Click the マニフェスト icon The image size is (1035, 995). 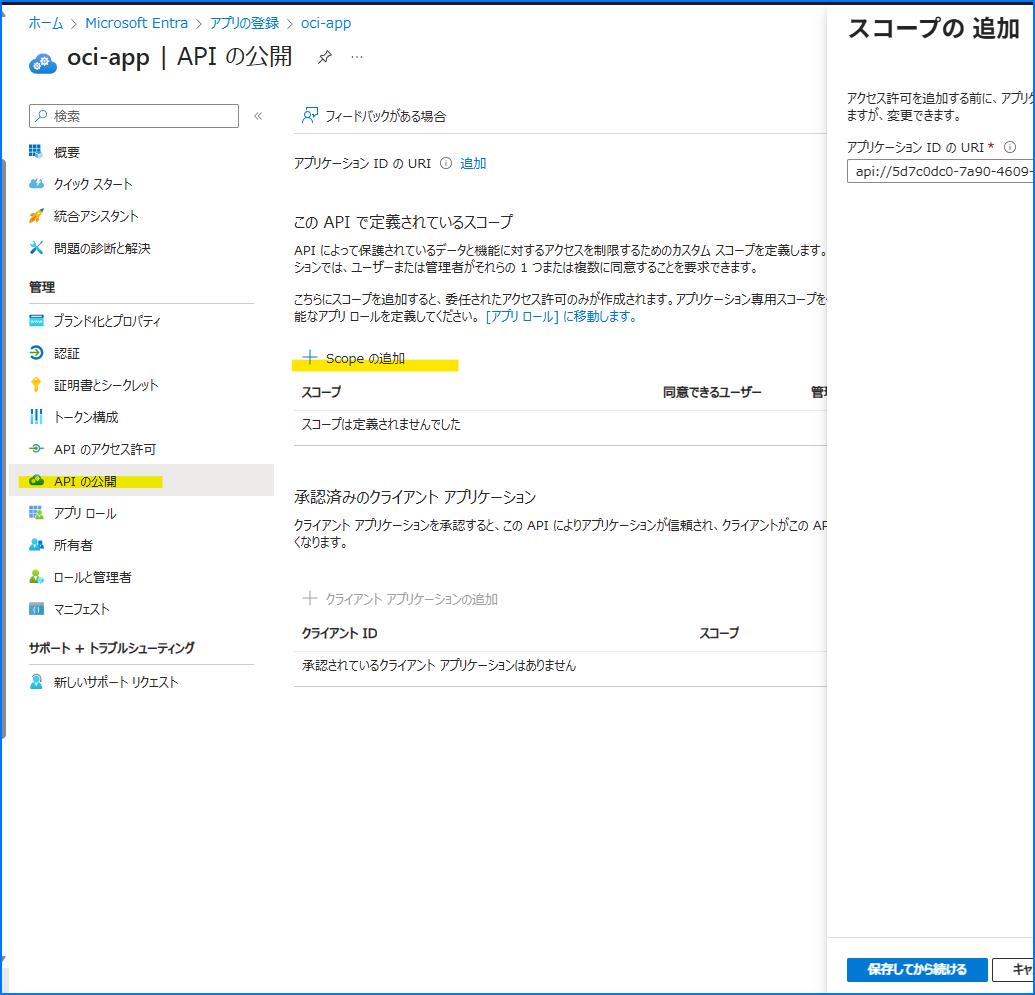36,609
